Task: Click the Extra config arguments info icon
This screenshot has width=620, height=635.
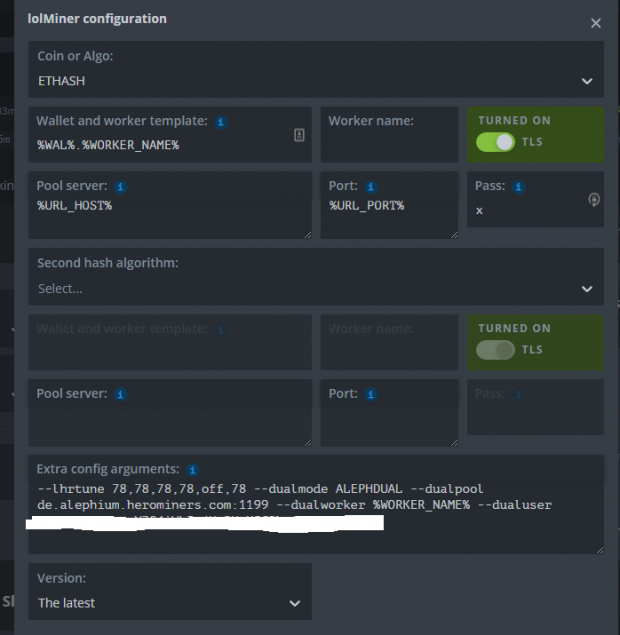Action: tap(193, 469)
